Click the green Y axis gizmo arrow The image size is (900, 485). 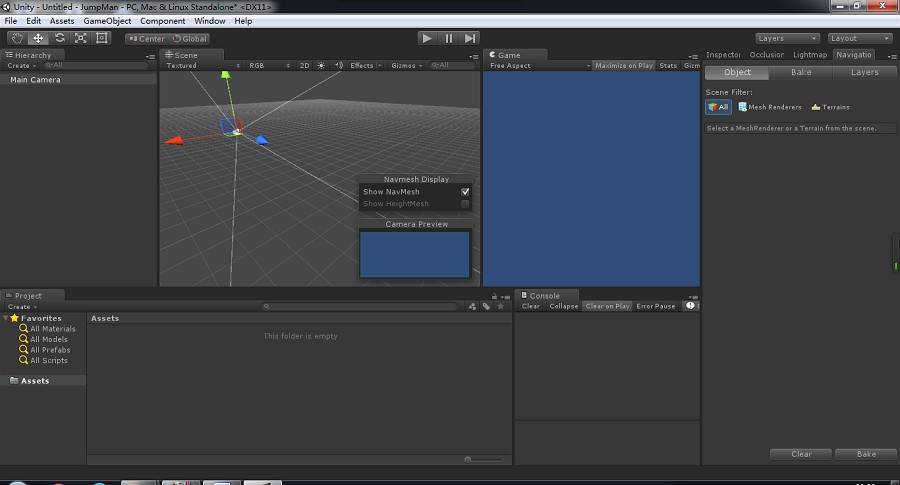pyautogui.click(x=226, y=75)
